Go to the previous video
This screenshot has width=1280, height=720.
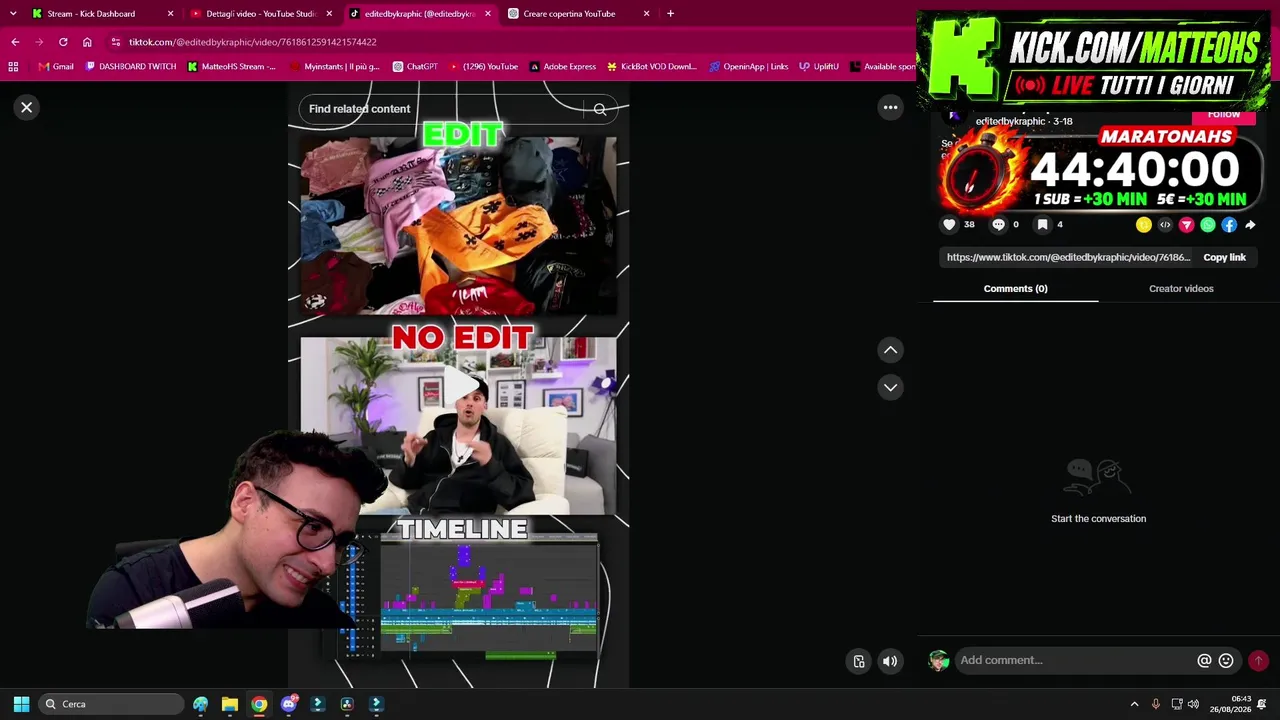tap(890, 350)
